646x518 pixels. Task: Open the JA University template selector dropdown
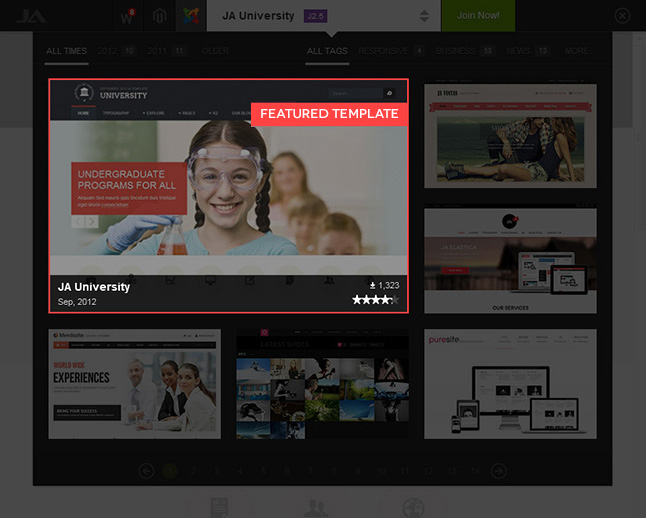pos(324,16)
